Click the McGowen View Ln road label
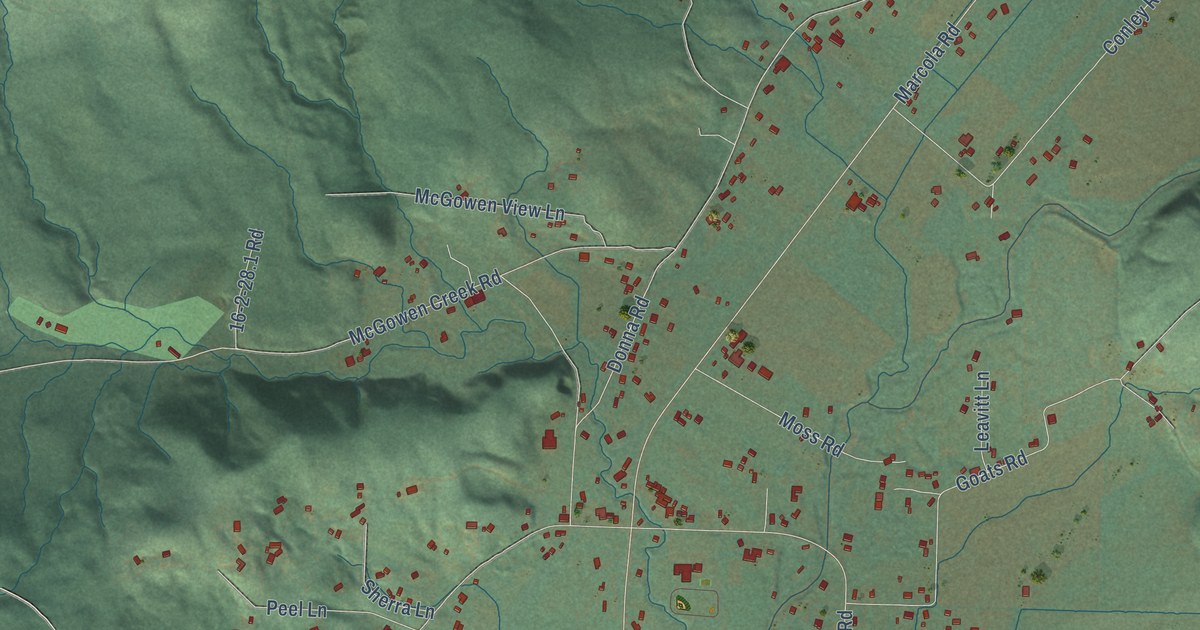Screen dimensions: 1200x630 pyautogui.click(x=490, y=204)
